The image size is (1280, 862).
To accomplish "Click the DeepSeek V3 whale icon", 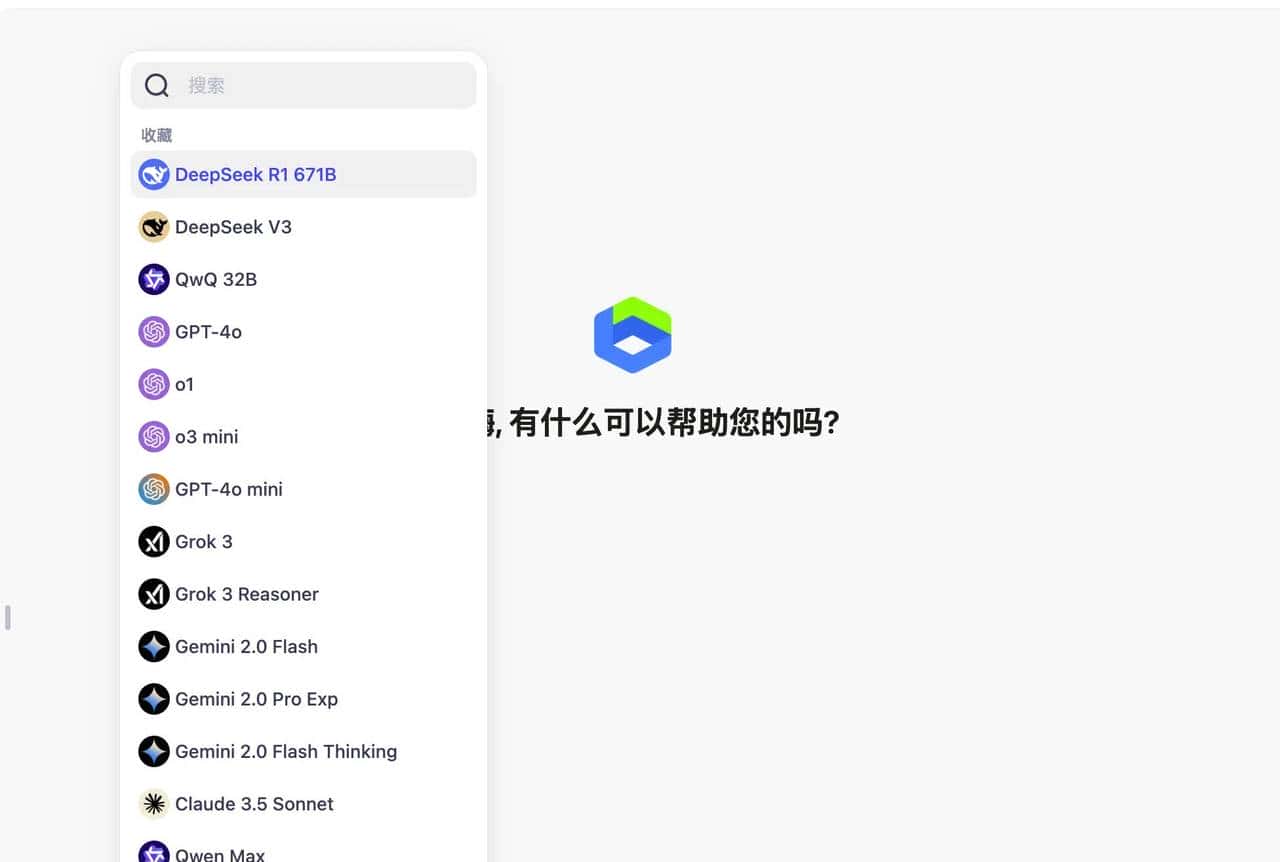I will tap(154, 227).
